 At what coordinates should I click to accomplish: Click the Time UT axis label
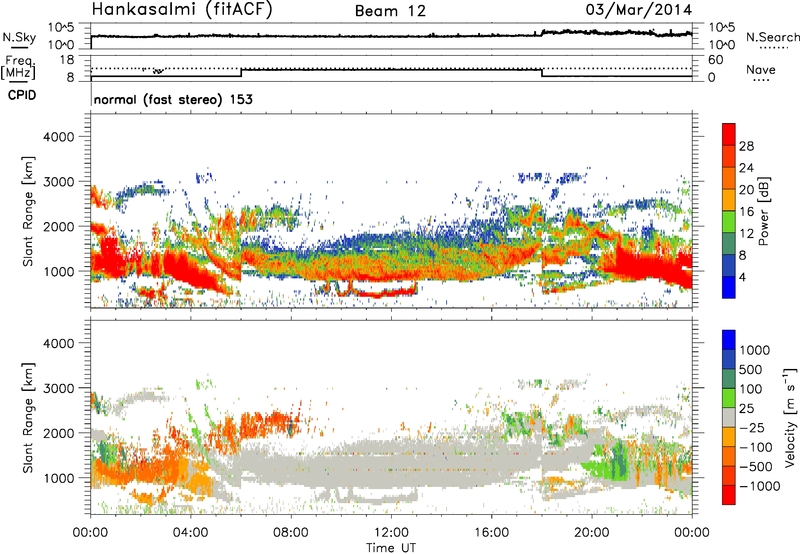pyautogui.click(x=391, y=548)
